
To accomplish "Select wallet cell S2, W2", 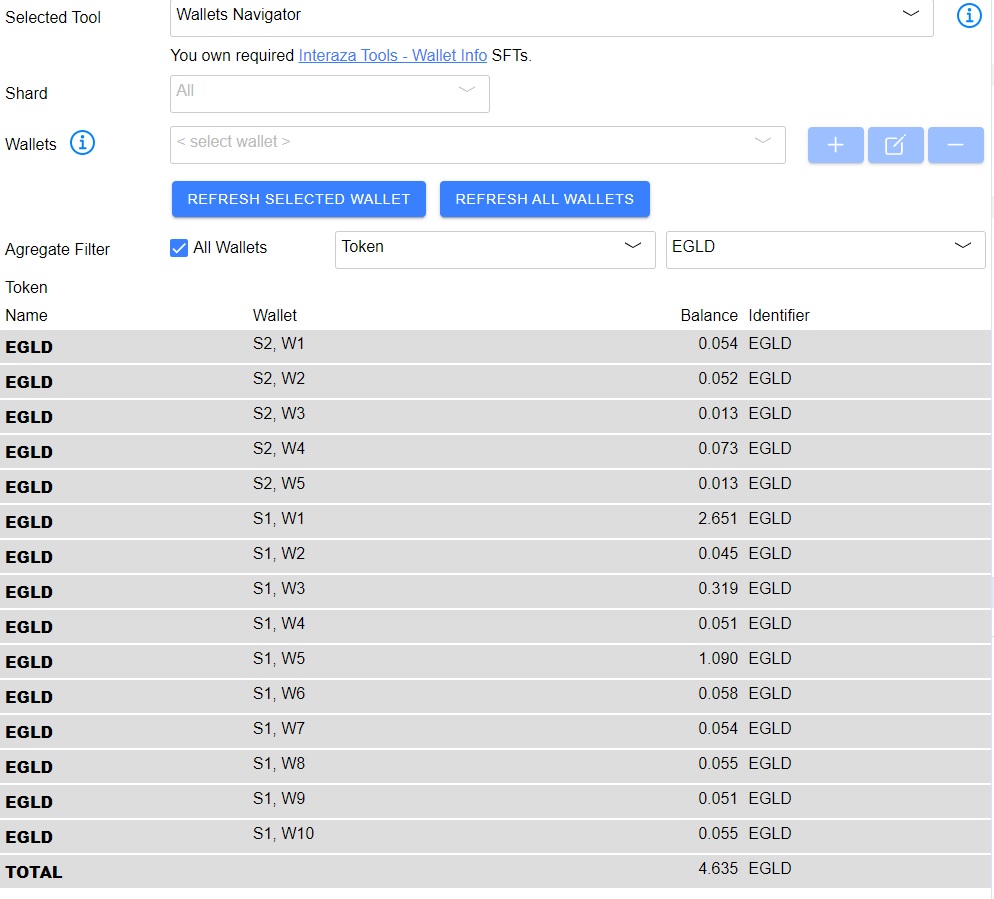I will tap(278, 378).
